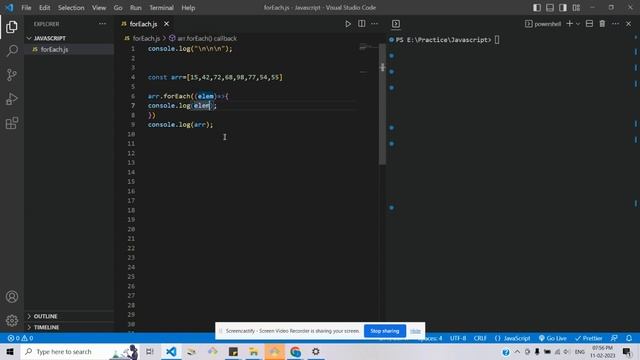This screenshot has height=360, width=640.
Task: Click the Hide link in sharing bar
Action: pyautogui.click(x=416, y=331)
